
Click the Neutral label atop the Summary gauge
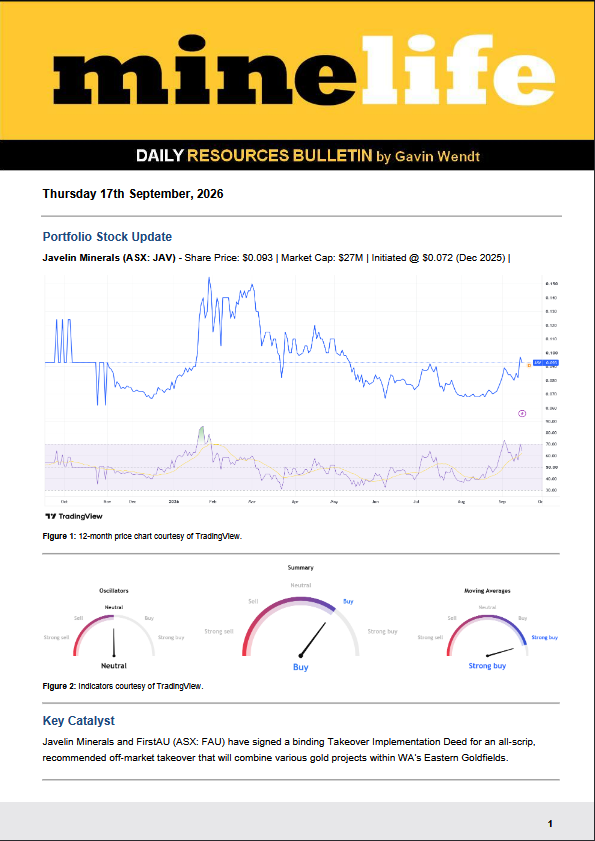[x=300, y=585]
